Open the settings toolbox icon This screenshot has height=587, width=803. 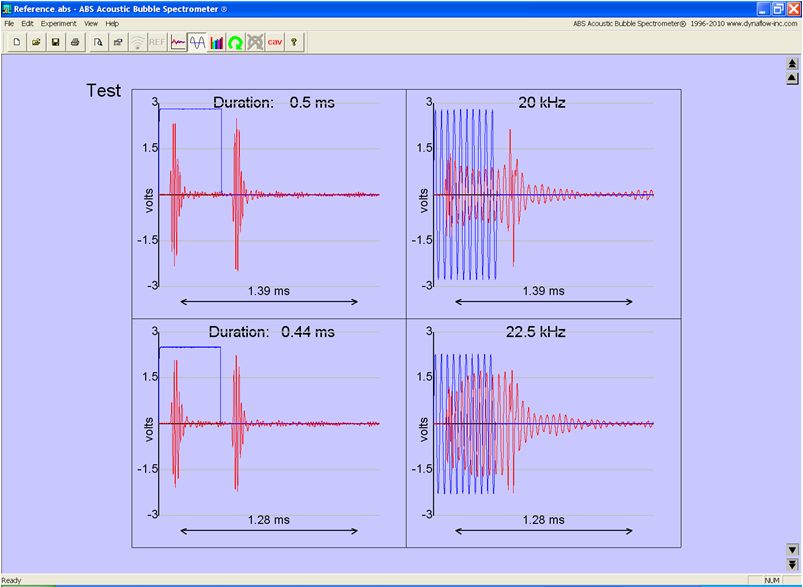coord(118,42)
